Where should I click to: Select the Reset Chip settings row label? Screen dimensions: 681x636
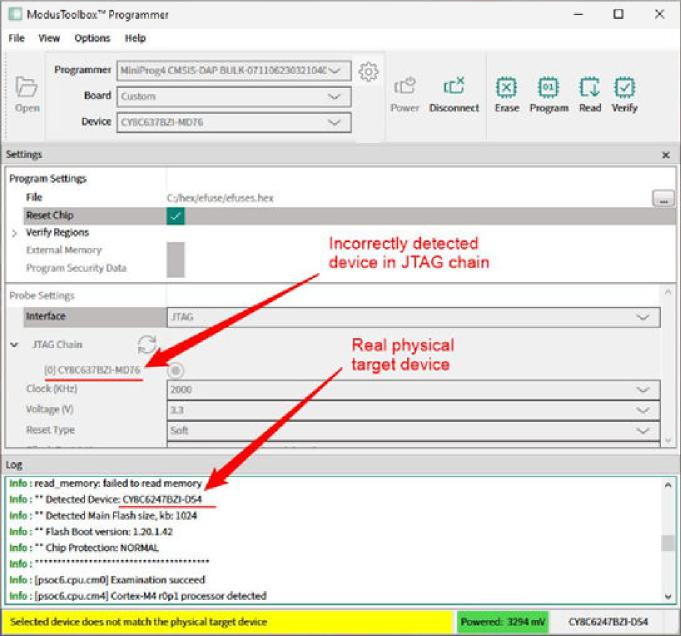pos(50,215)
